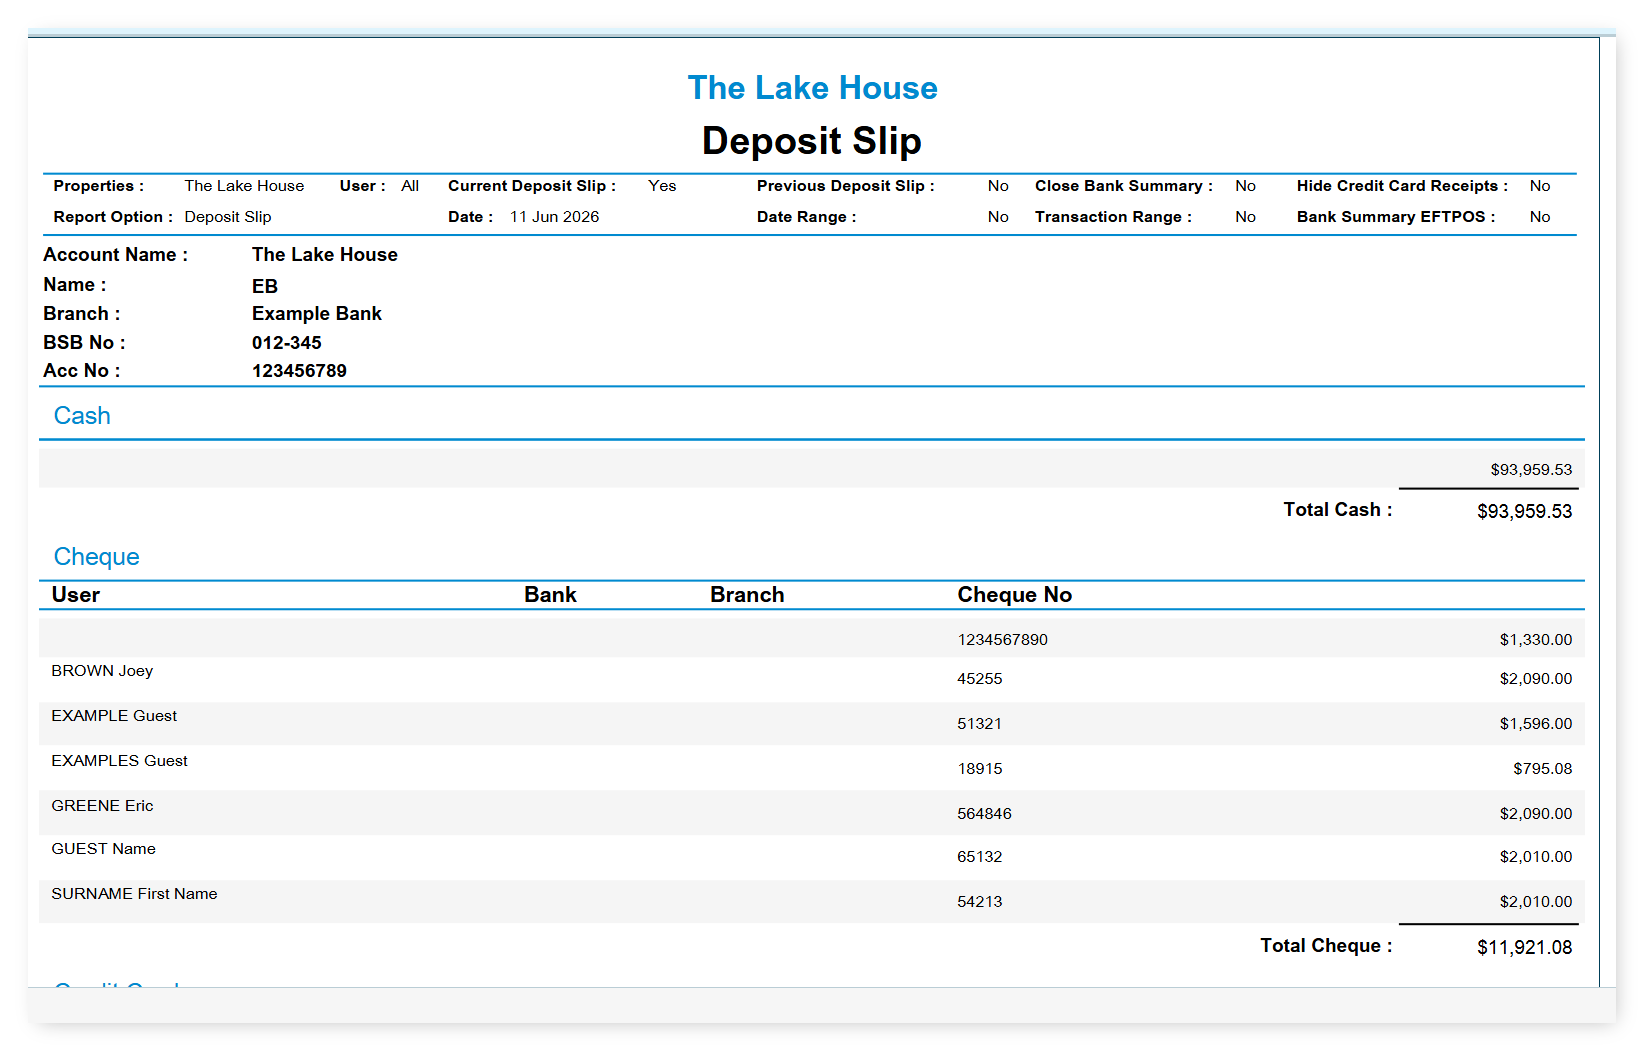1644x1051 pixels.
Task: Click the Date value '11 Jun 2026'
Action: tap(554, 217)
